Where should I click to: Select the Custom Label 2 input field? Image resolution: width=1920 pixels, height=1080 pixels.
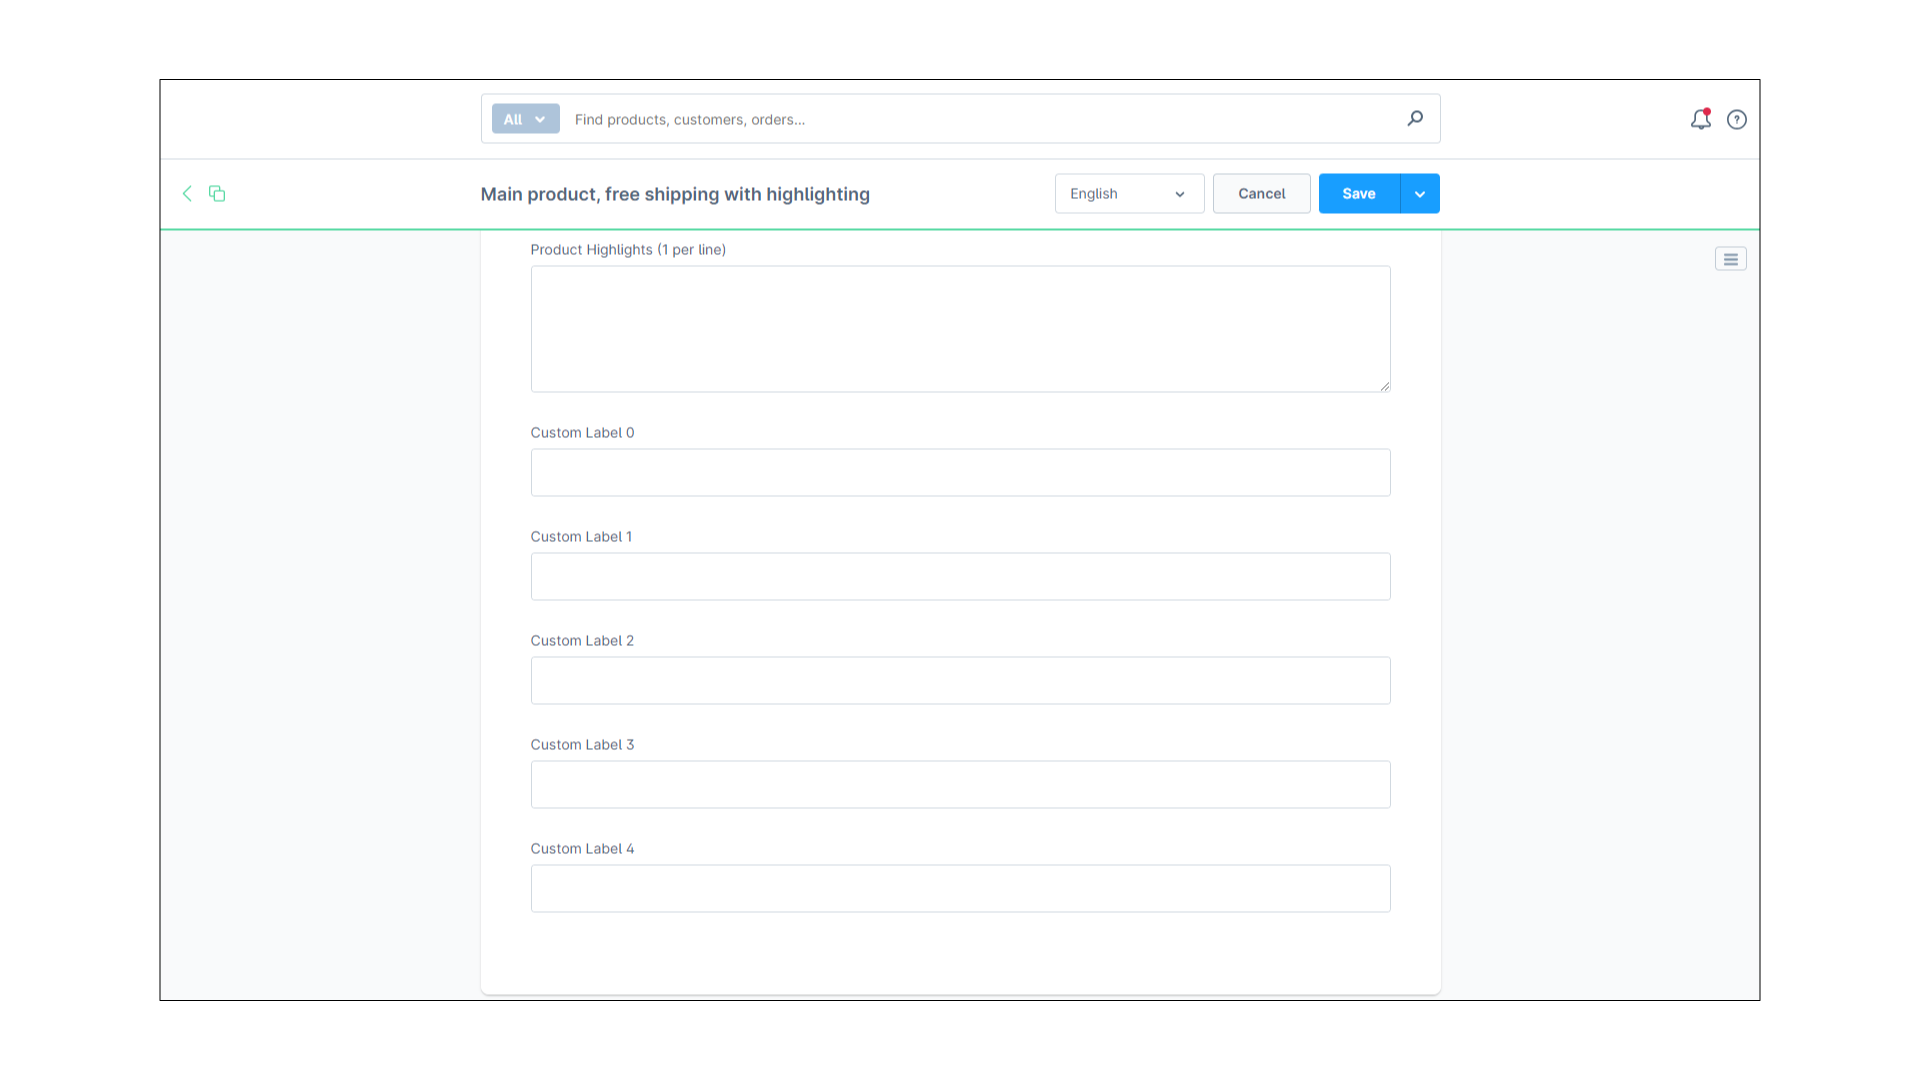click(960, 680)
